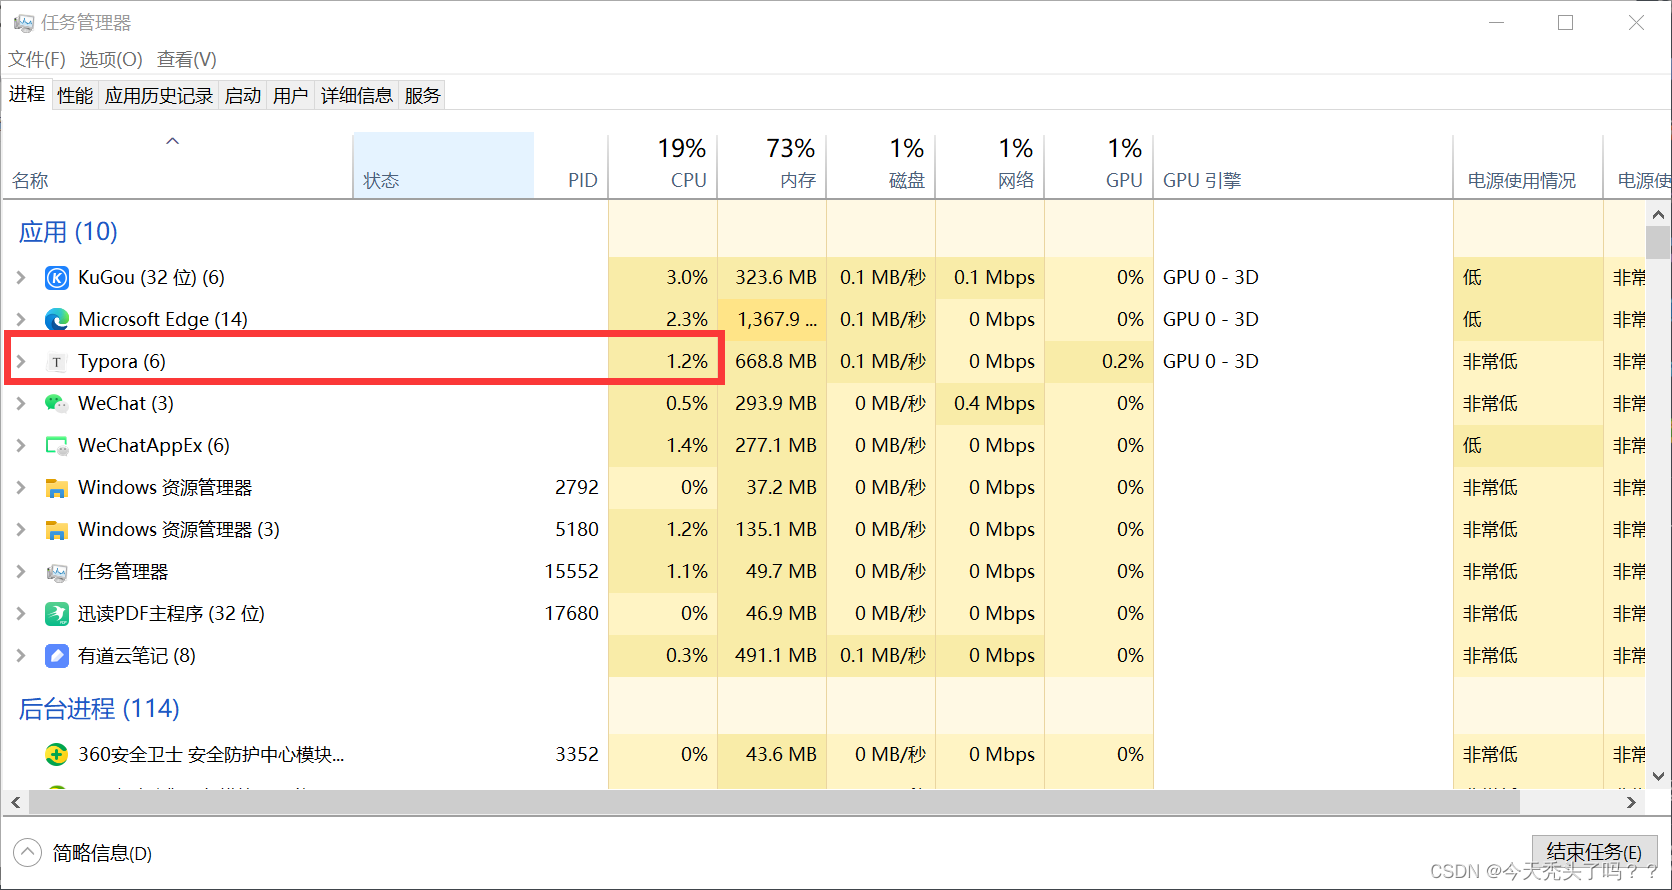This screenshot has width=1672, height=890.
Task: Click the vertical scrollbar thumb
Action: (x=1658, y=242)
